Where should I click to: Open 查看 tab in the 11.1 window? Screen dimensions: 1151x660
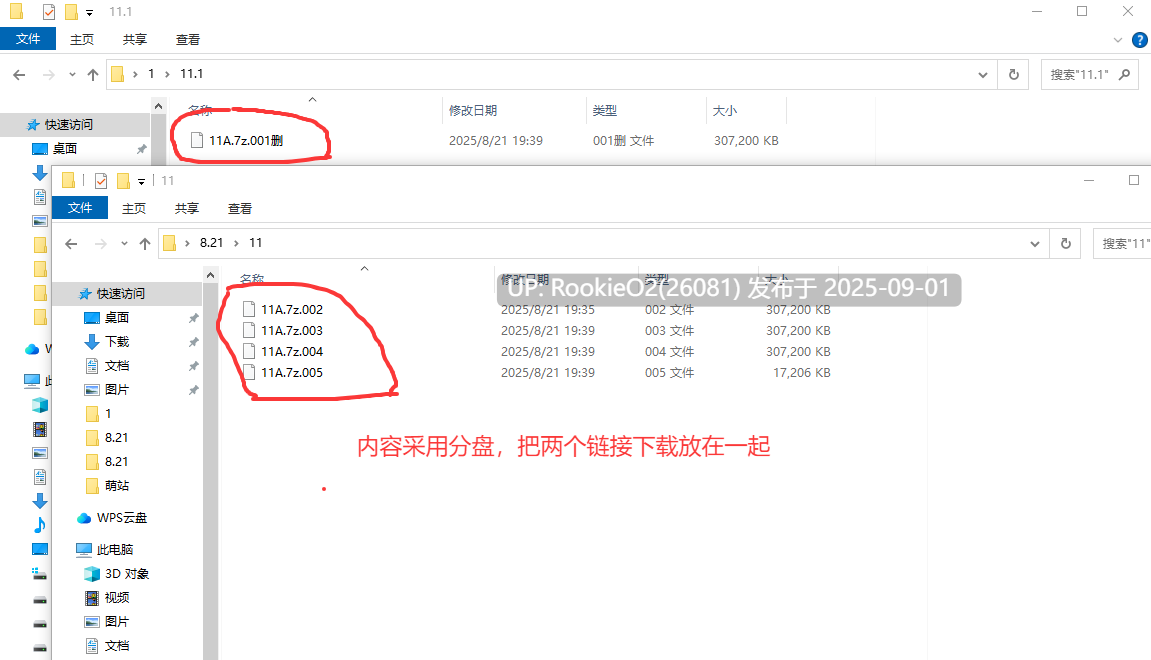(187, 40)
